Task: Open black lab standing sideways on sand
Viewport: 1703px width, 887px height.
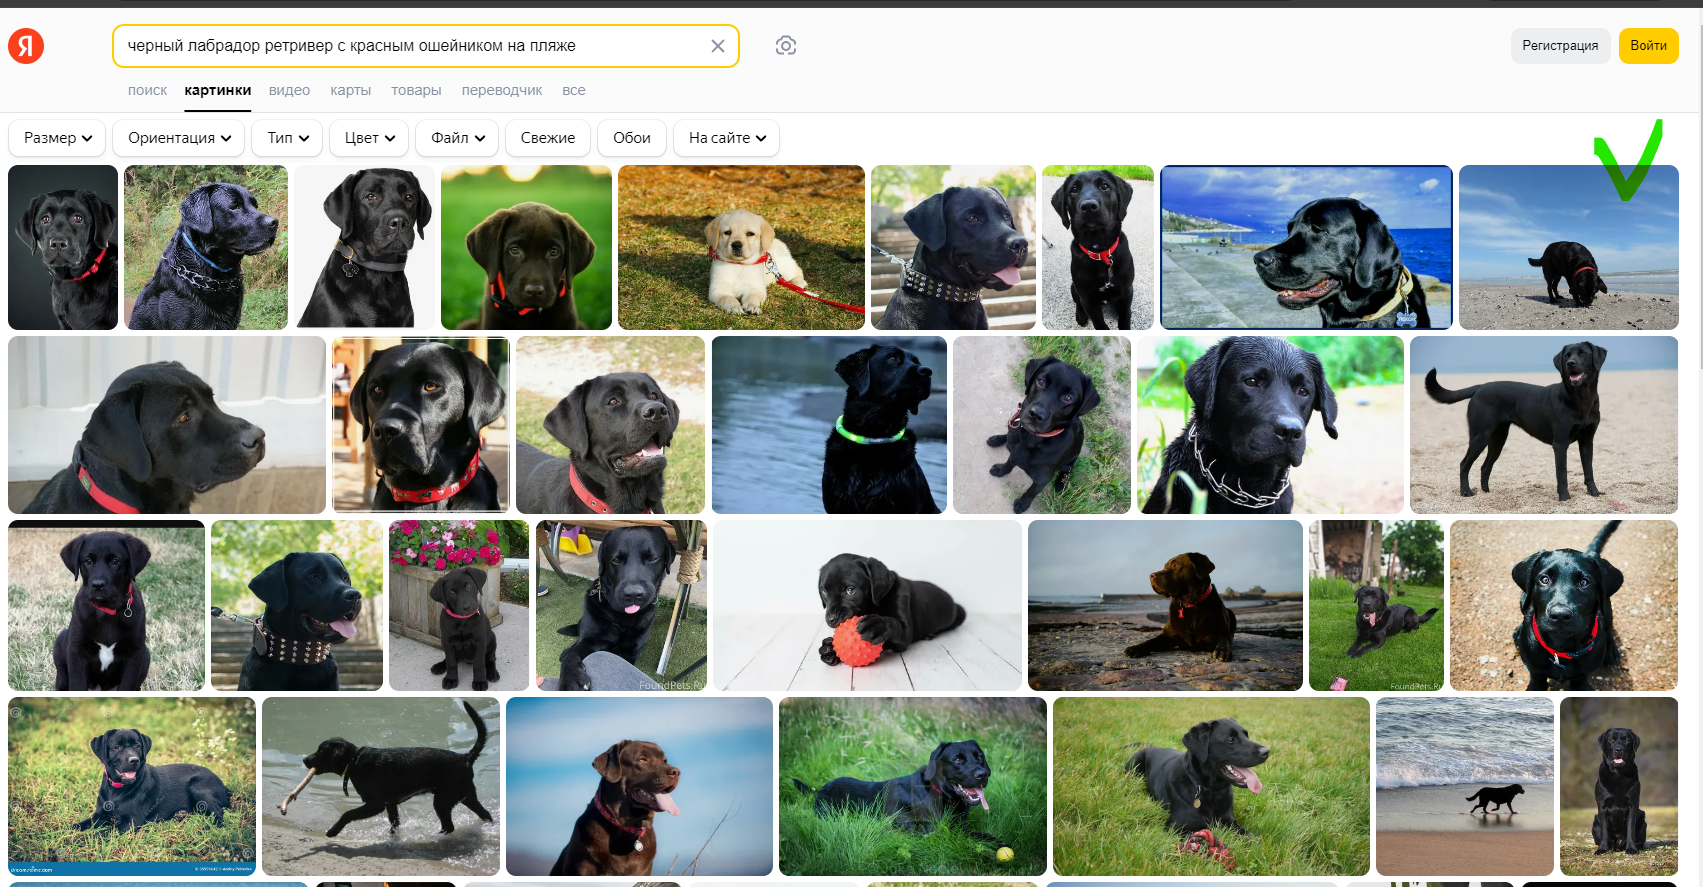Action: 1544,425
